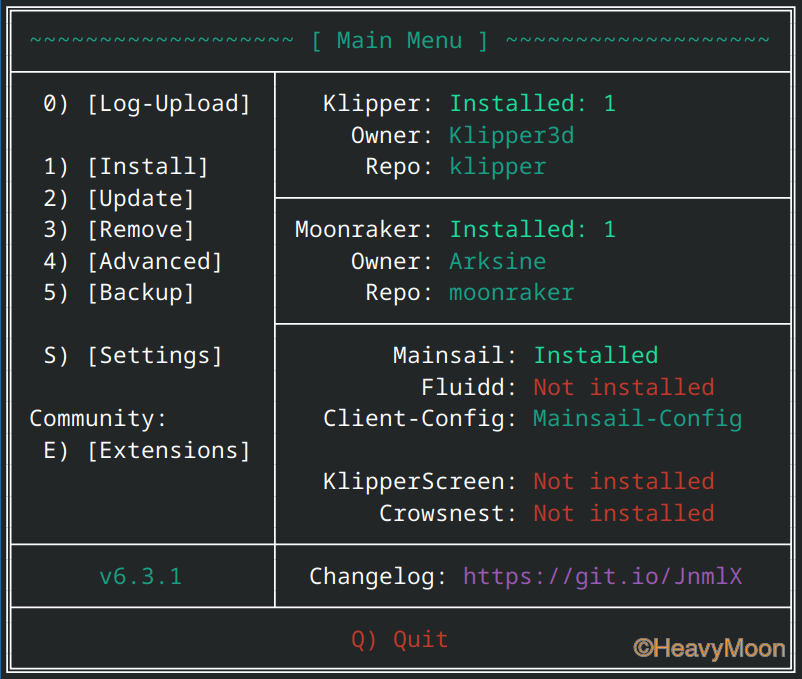802x679 pixels.
Task: Select the Backup menu option
Action: 119,292
